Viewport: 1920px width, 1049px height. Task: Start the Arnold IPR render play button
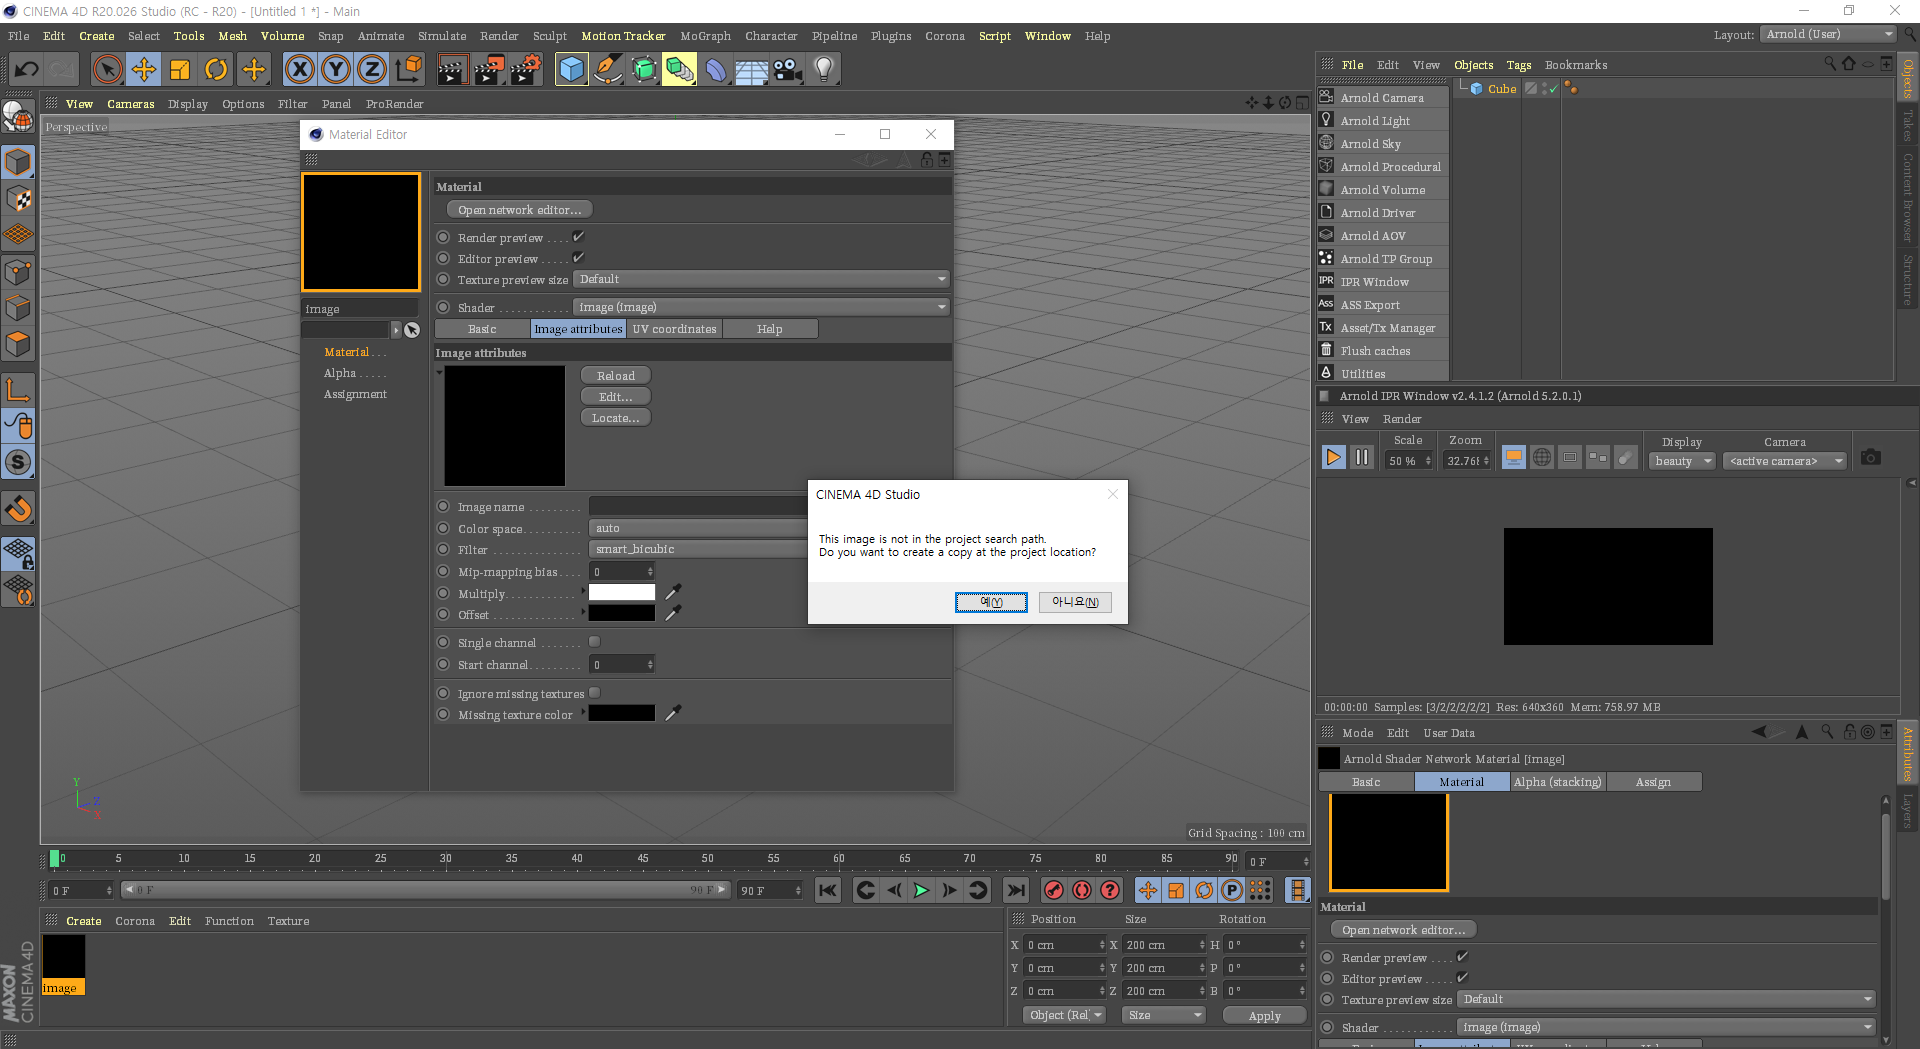(1334, 457)
